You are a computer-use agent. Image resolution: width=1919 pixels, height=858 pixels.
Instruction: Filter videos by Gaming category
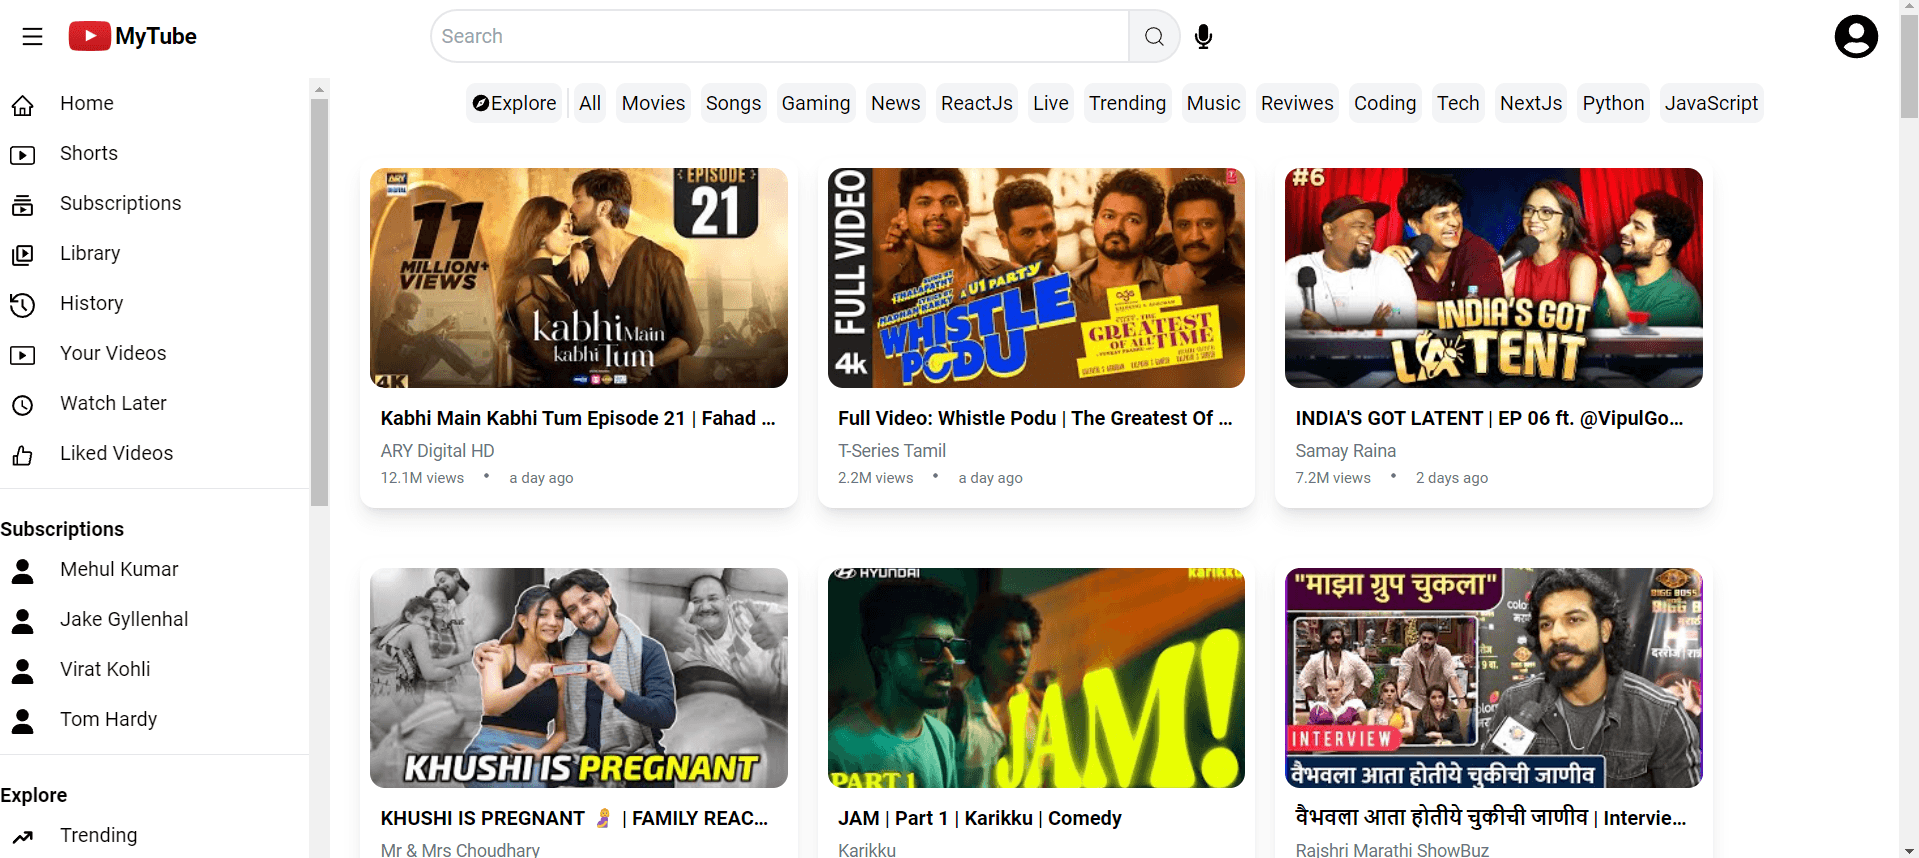click(815, 104)
